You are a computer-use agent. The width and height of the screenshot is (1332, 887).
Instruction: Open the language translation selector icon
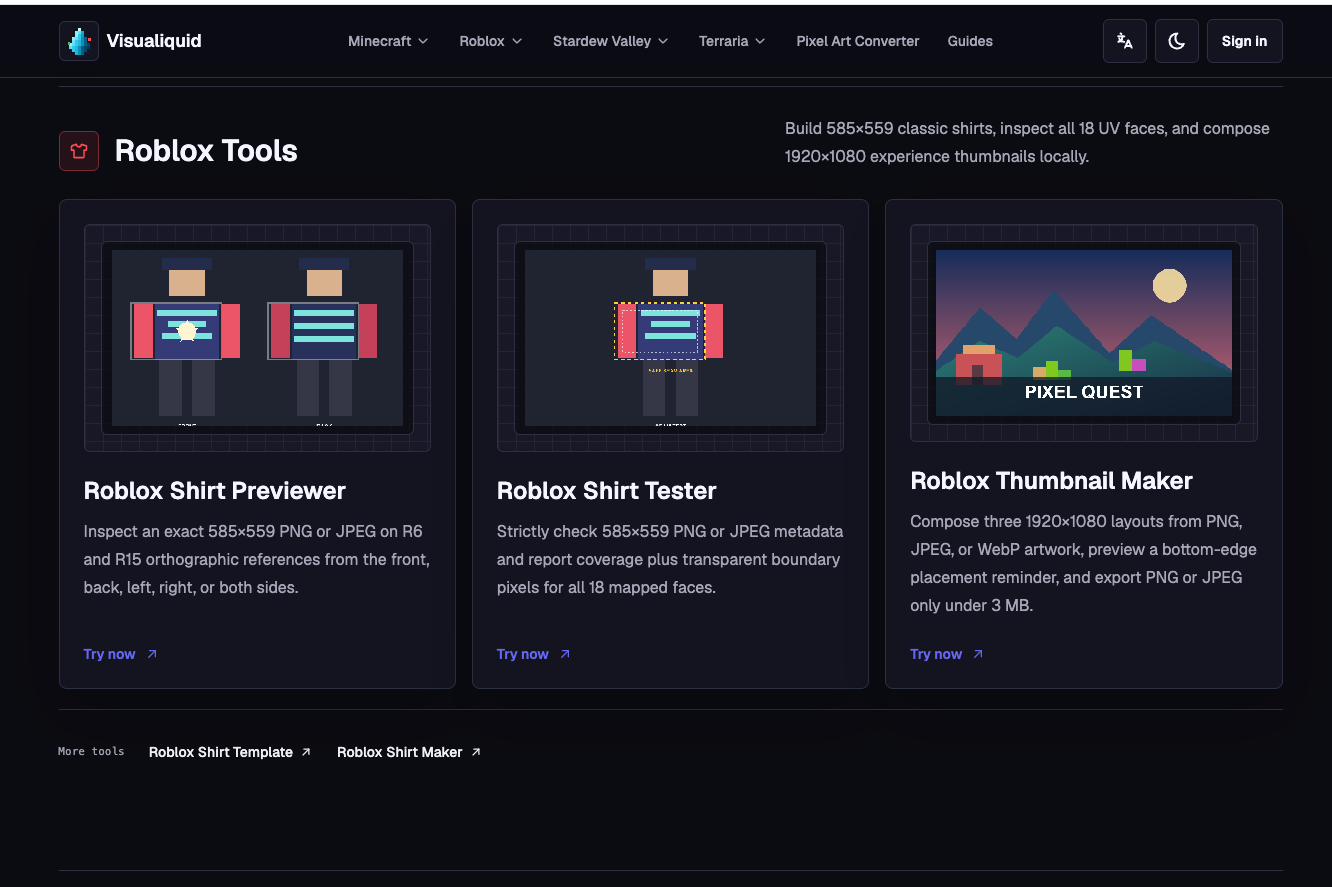tap(1125, 41)
